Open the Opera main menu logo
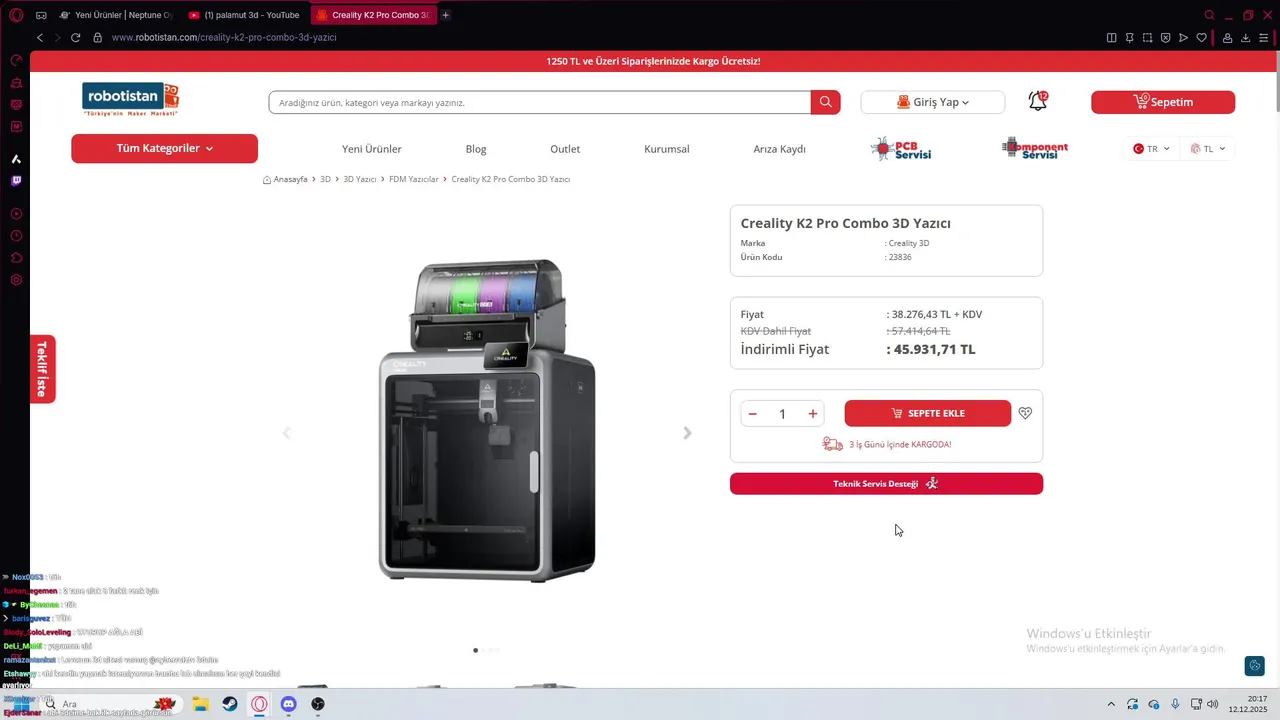 pyautogui.click(x=16, y=15)
